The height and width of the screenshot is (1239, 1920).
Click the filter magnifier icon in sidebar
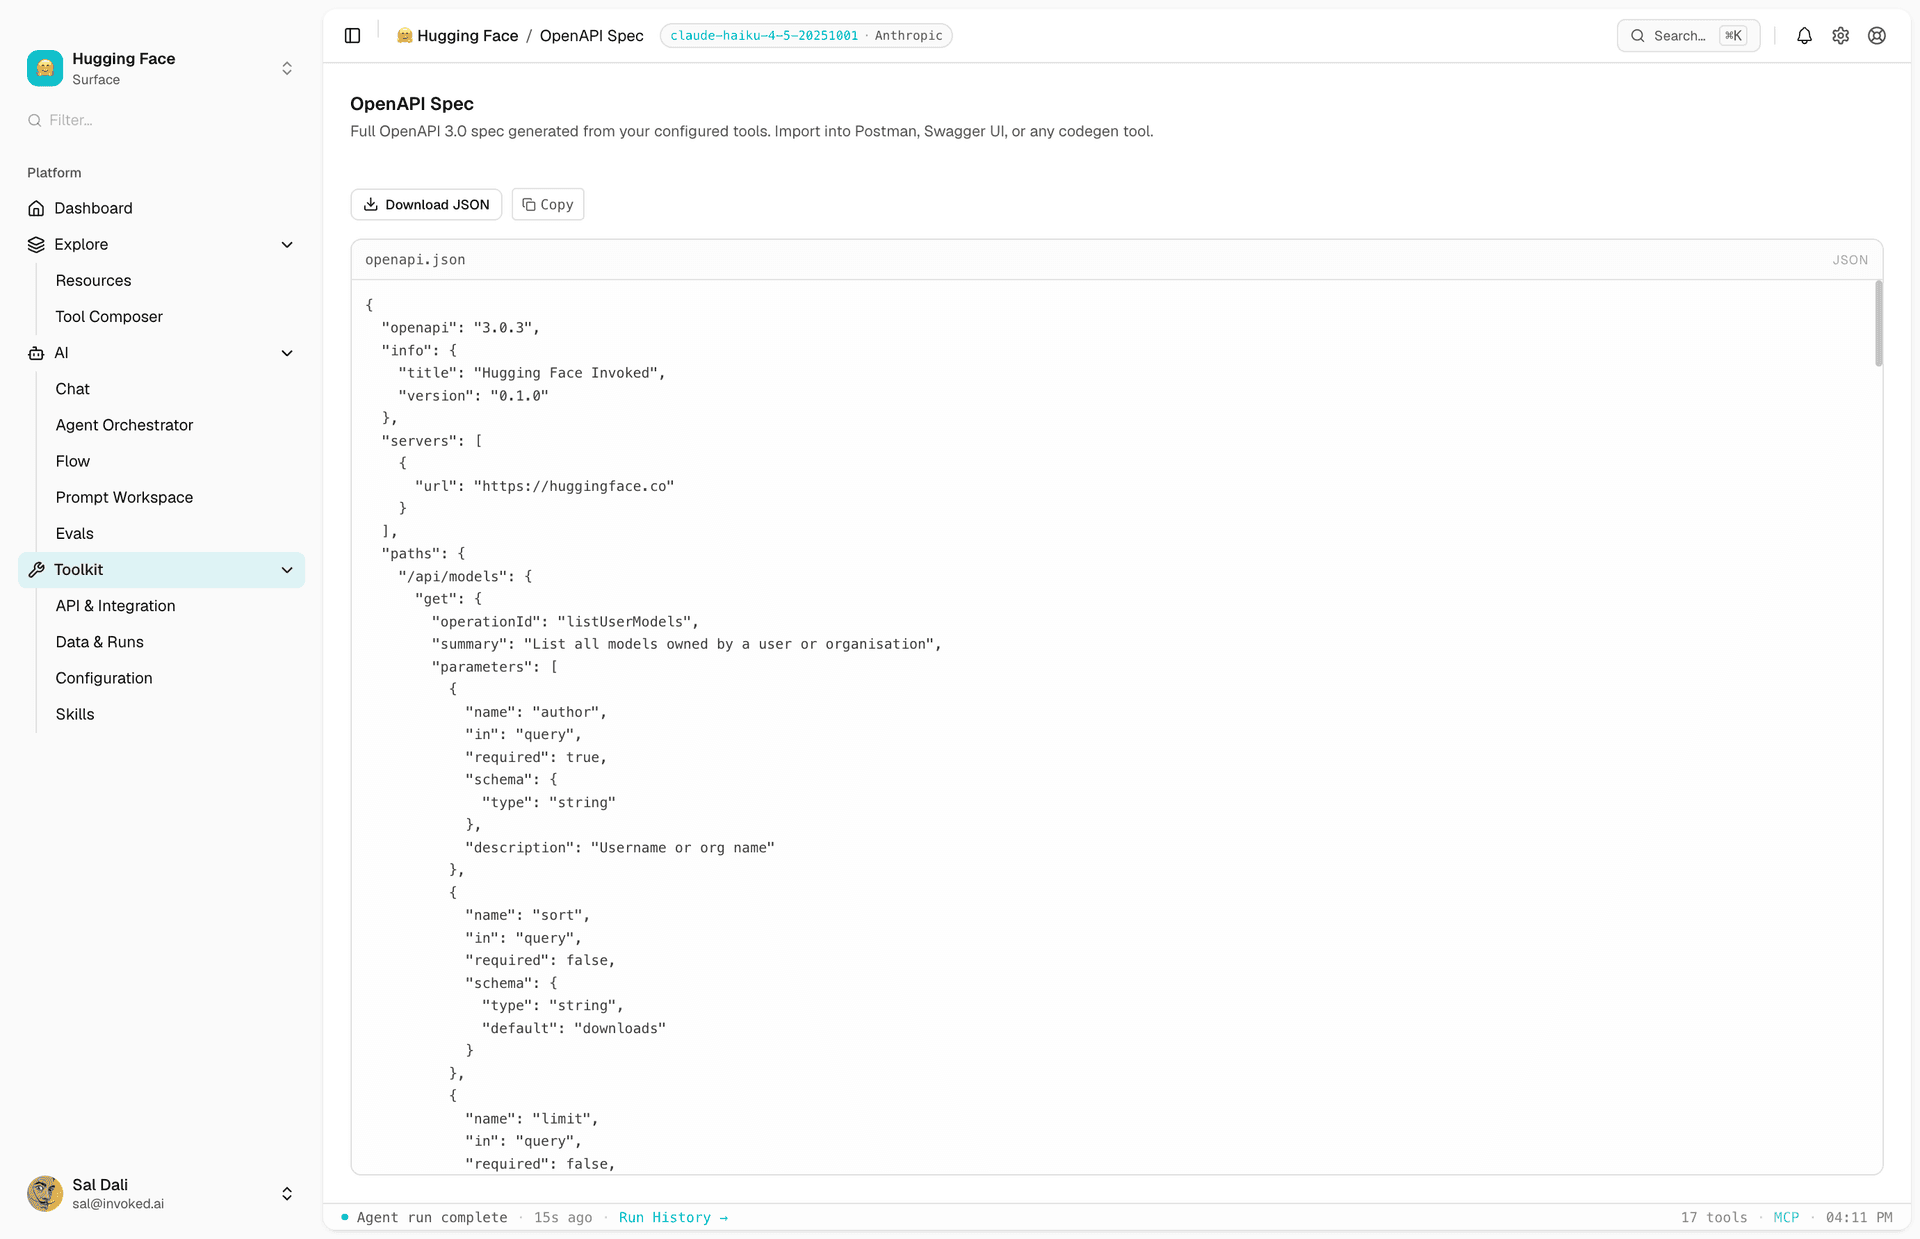click(35, 120)
